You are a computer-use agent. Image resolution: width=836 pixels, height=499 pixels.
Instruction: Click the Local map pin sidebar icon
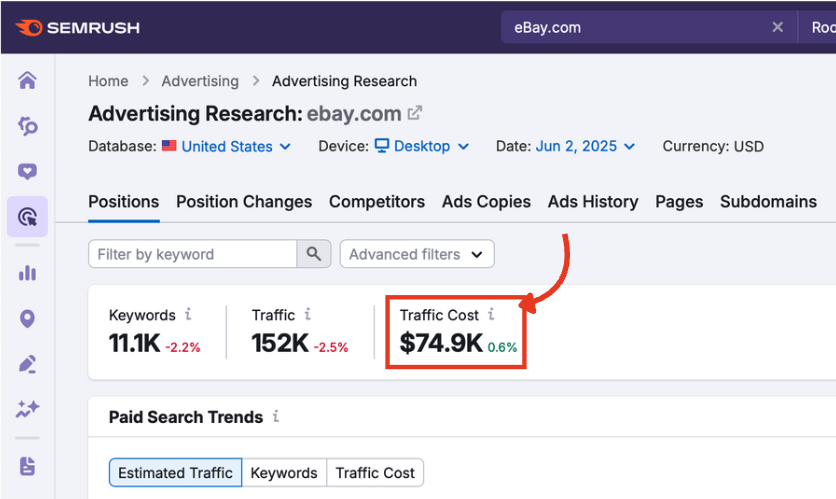point(27,319)
